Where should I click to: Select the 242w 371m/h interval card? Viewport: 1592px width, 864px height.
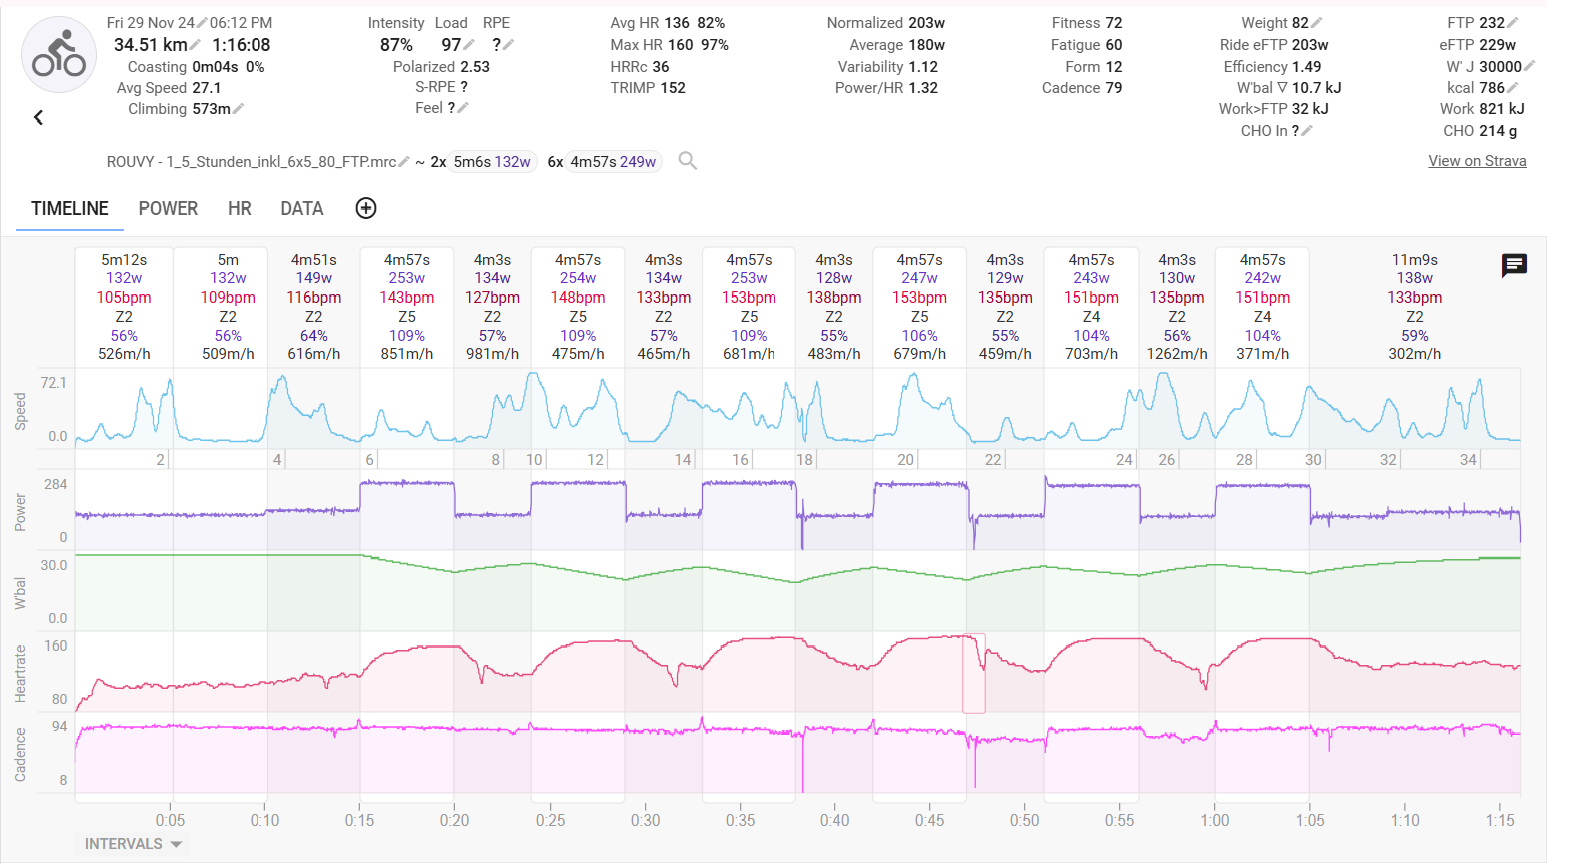tap(1262, 306)
